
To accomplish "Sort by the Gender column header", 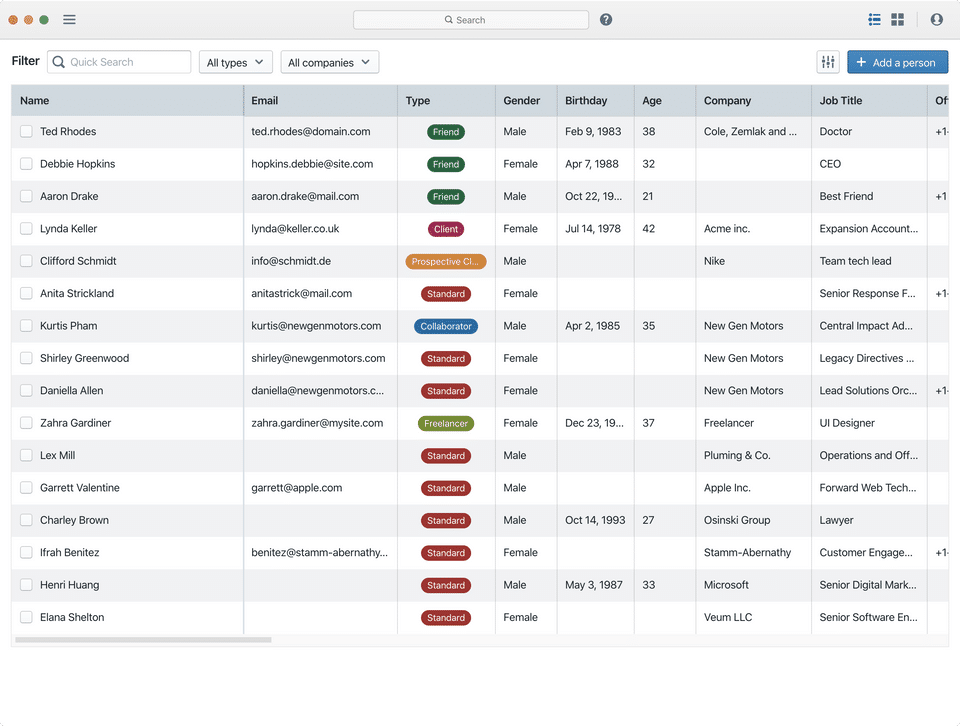I will (526, 100).
